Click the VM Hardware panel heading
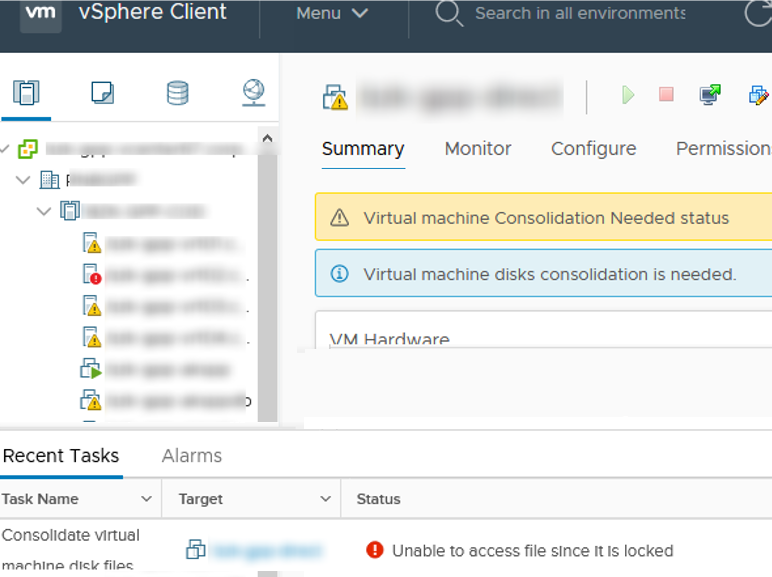The image size is (772, 577). (389, 339)
